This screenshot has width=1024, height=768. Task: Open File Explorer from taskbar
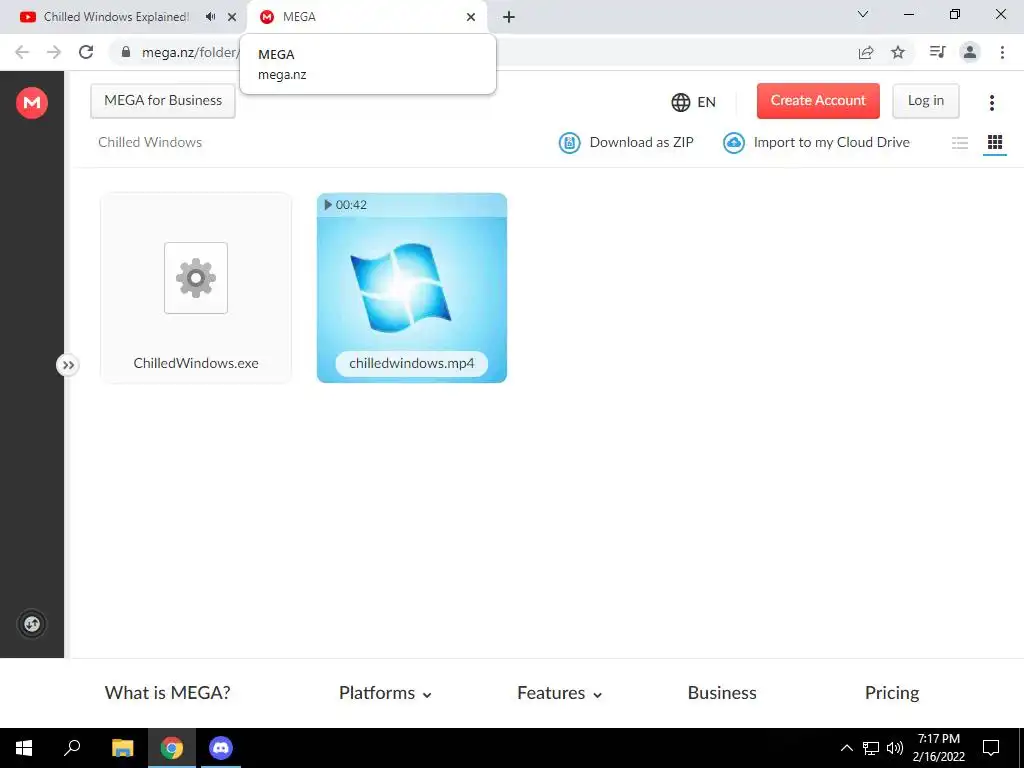[x=122, y=748]
